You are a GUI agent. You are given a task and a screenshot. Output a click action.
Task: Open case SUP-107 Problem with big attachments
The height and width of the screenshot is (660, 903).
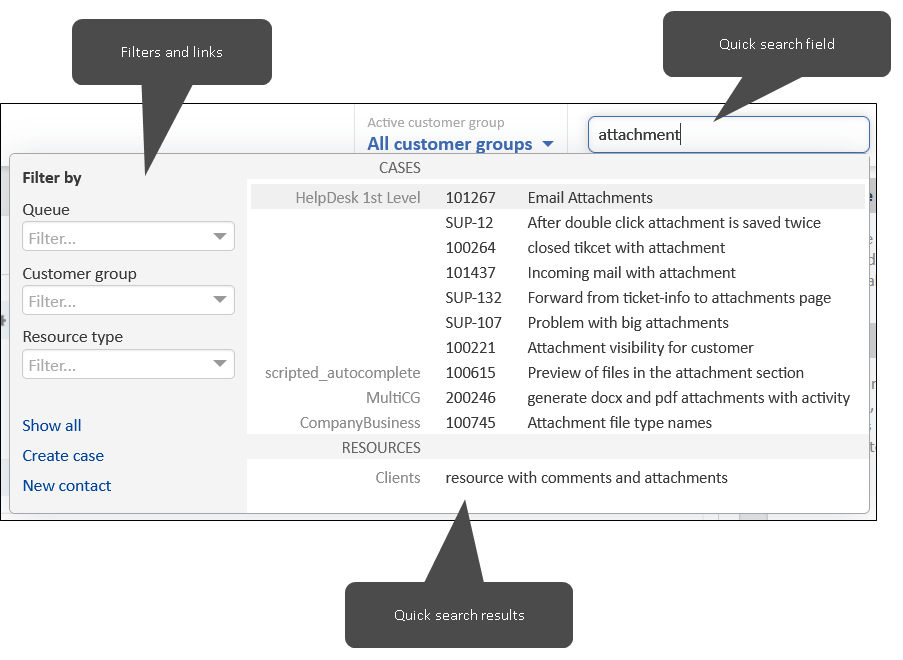coord(627,323)
